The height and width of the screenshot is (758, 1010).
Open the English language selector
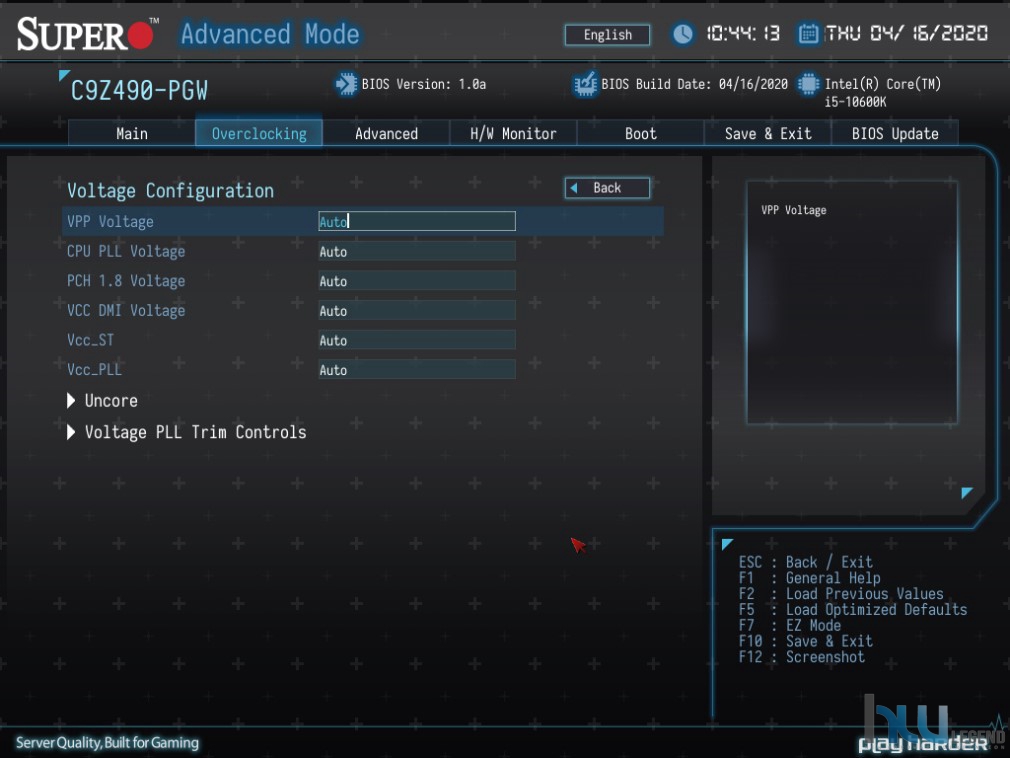[x=607, y=35]
